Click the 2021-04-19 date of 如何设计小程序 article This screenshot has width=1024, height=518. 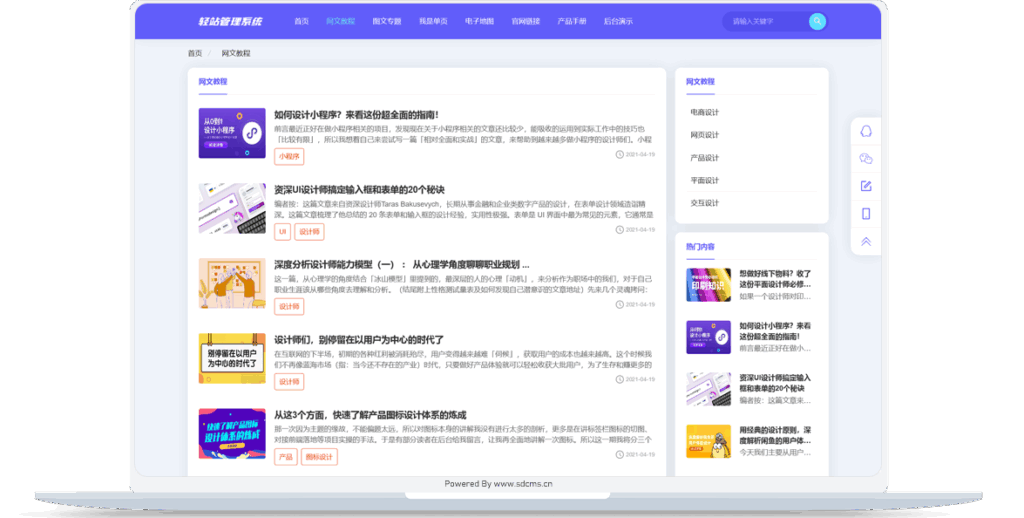tap(640, 155)
